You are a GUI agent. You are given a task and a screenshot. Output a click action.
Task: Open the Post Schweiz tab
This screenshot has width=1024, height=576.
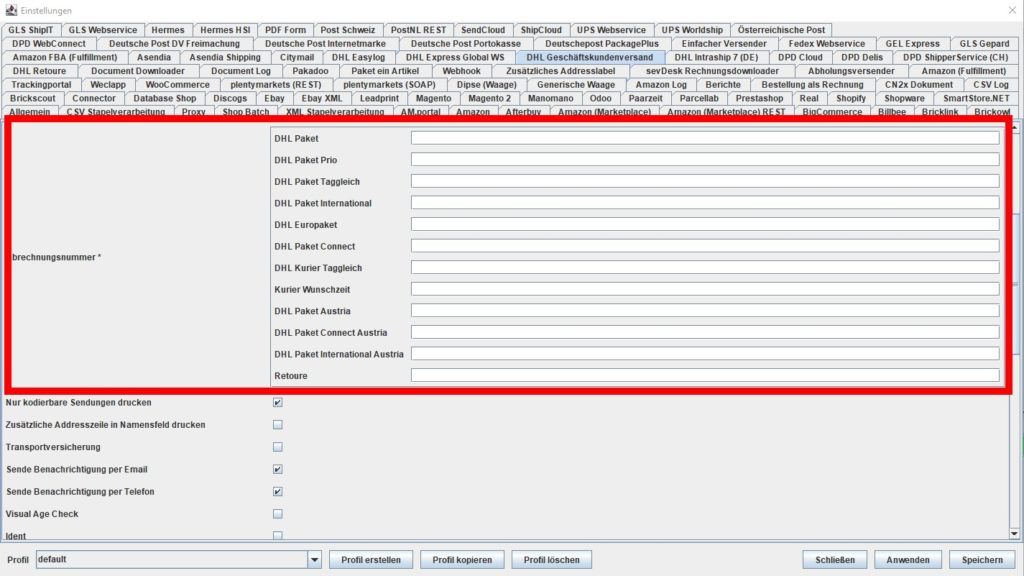tap(347, 30)
